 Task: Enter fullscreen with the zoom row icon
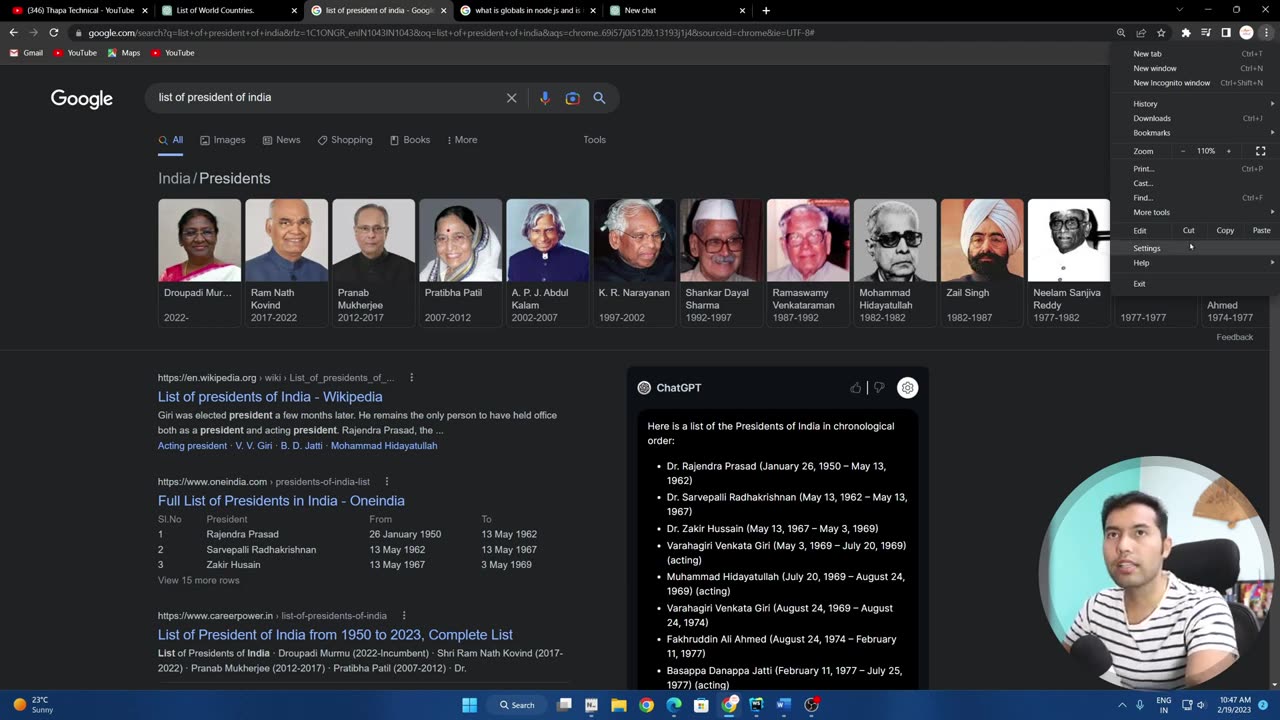coord(1260,151)
